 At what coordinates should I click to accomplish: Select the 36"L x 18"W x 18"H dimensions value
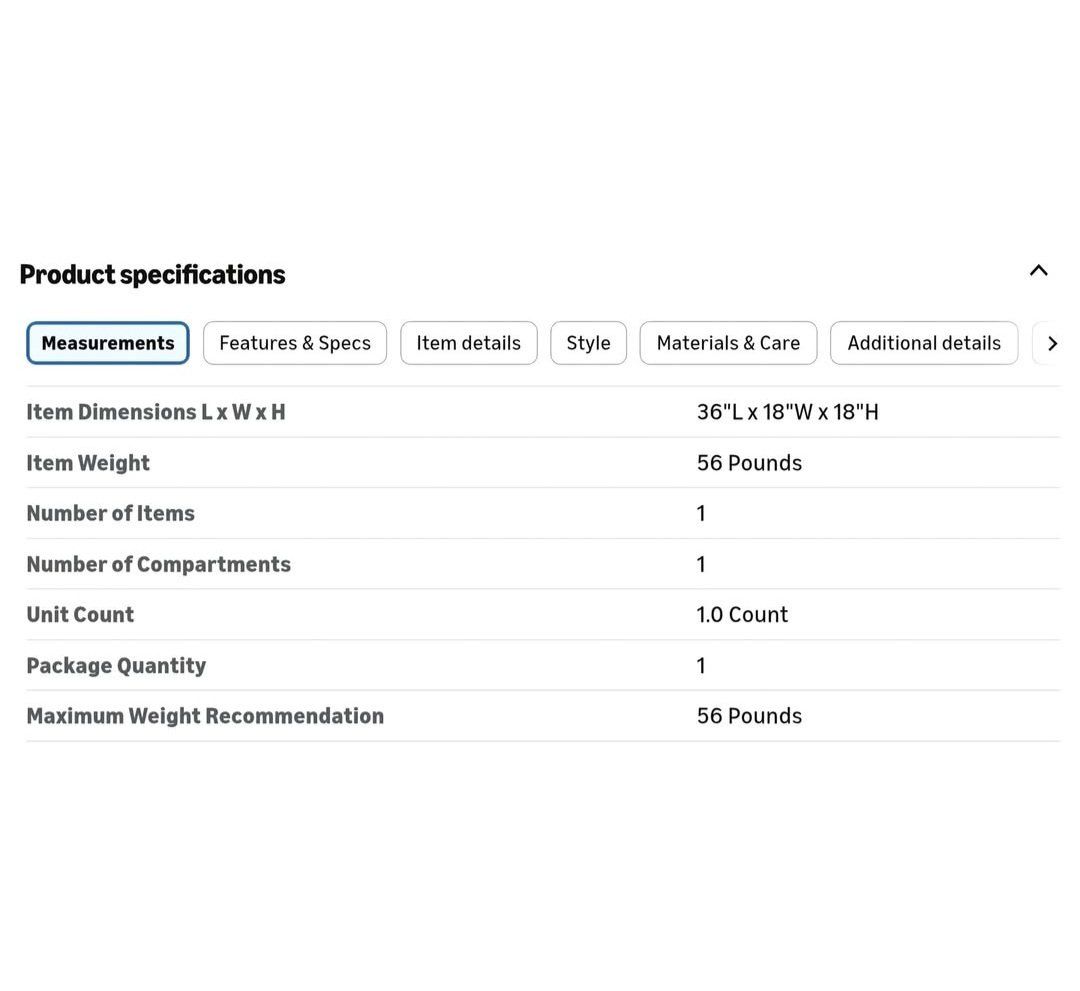(787, 412)
